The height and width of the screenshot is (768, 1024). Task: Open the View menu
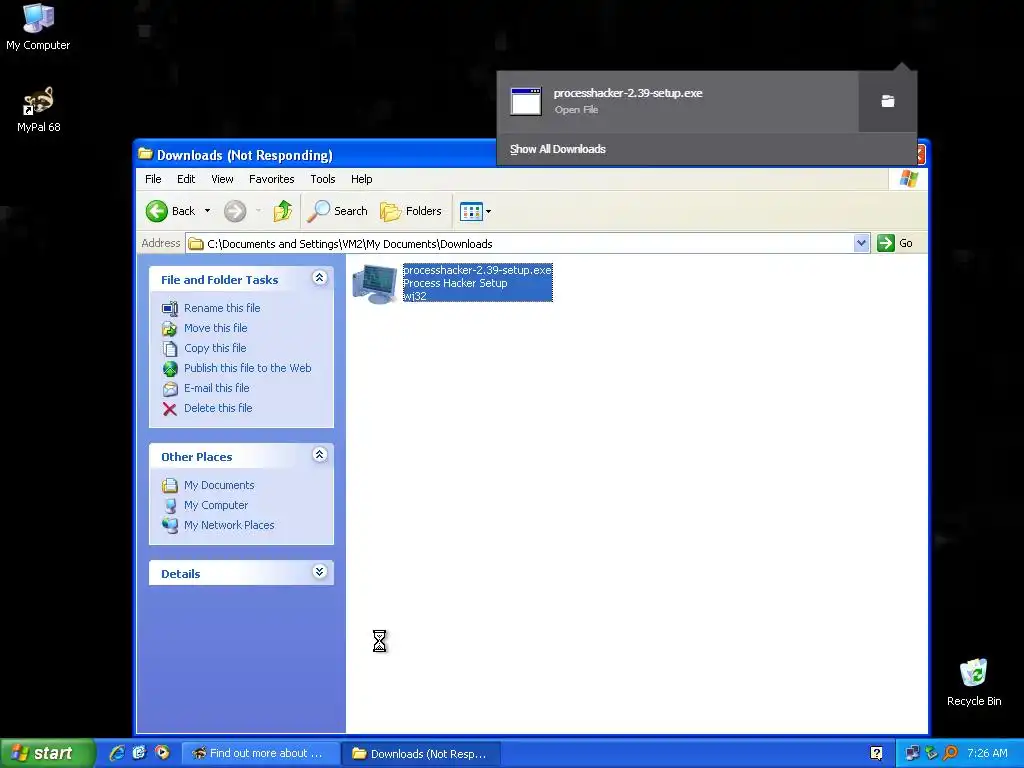[x=222, y=179]
